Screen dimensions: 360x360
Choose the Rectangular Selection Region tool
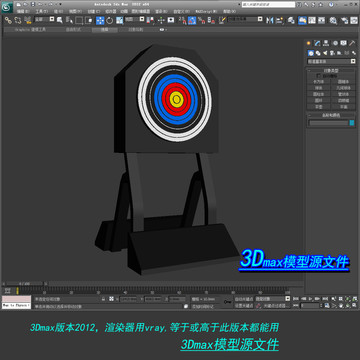[79, 20]
